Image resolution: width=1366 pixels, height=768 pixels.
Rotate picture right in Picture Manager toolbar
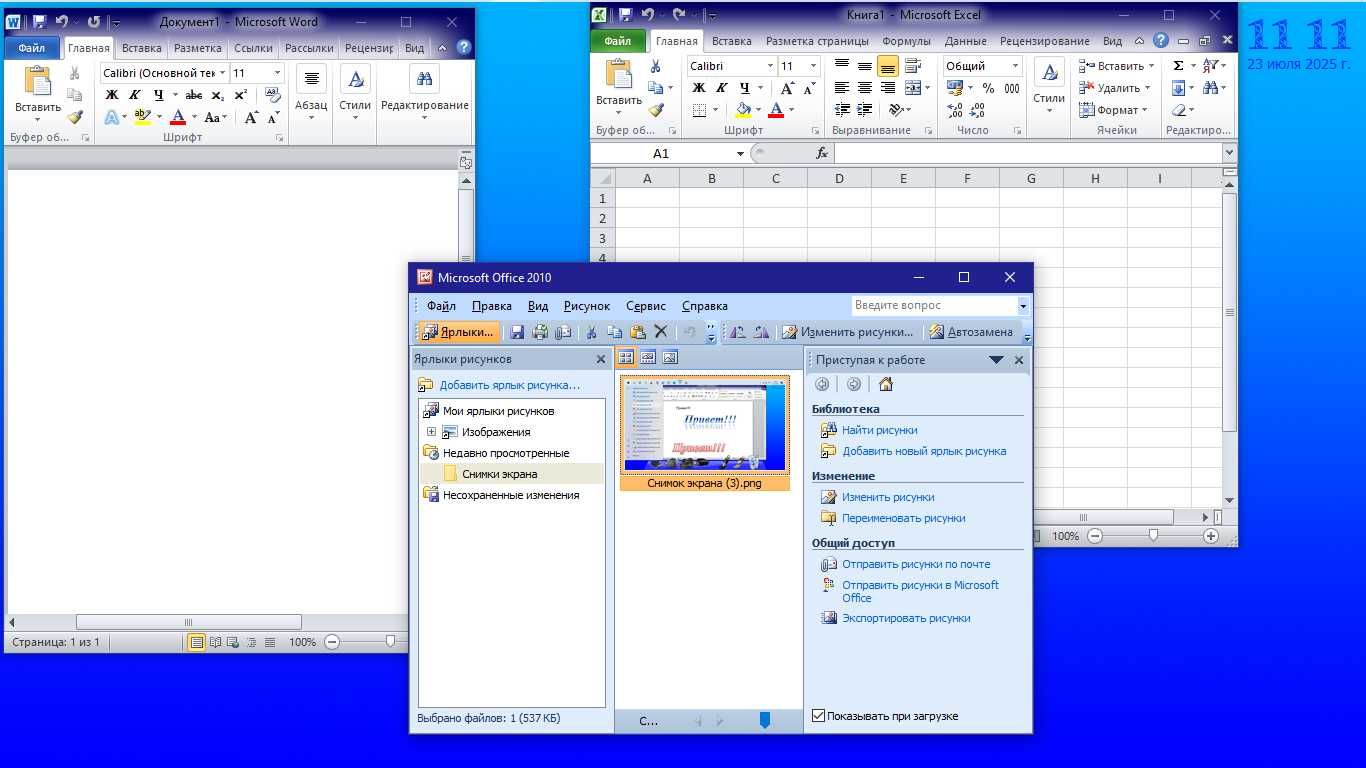point(762,332)
